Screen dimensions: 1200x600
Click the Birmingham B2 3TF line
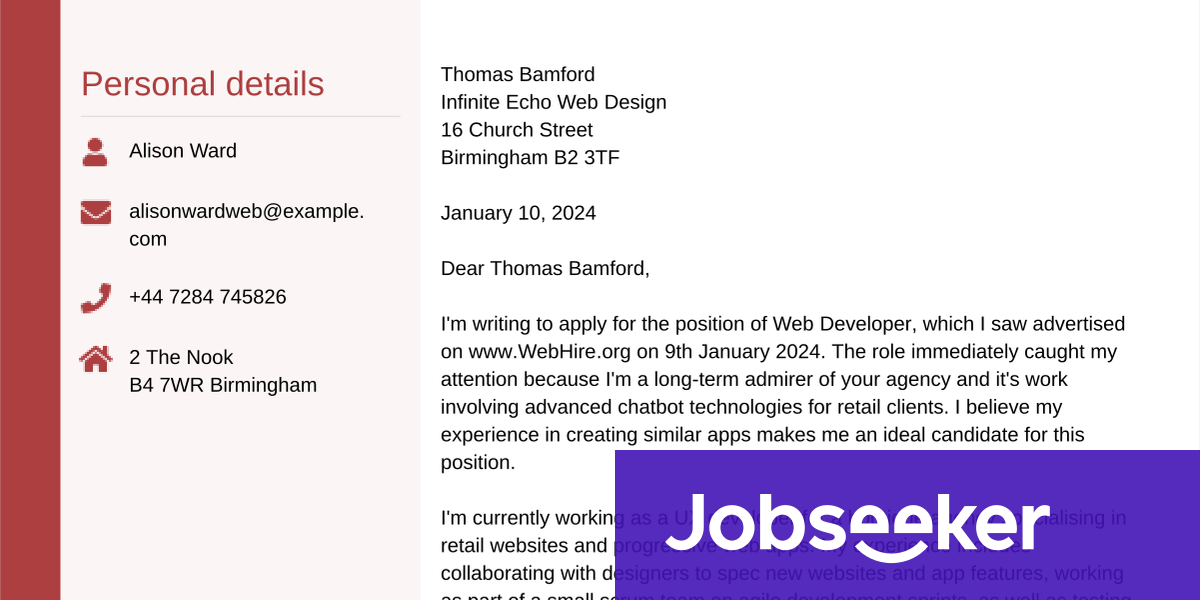530,158
